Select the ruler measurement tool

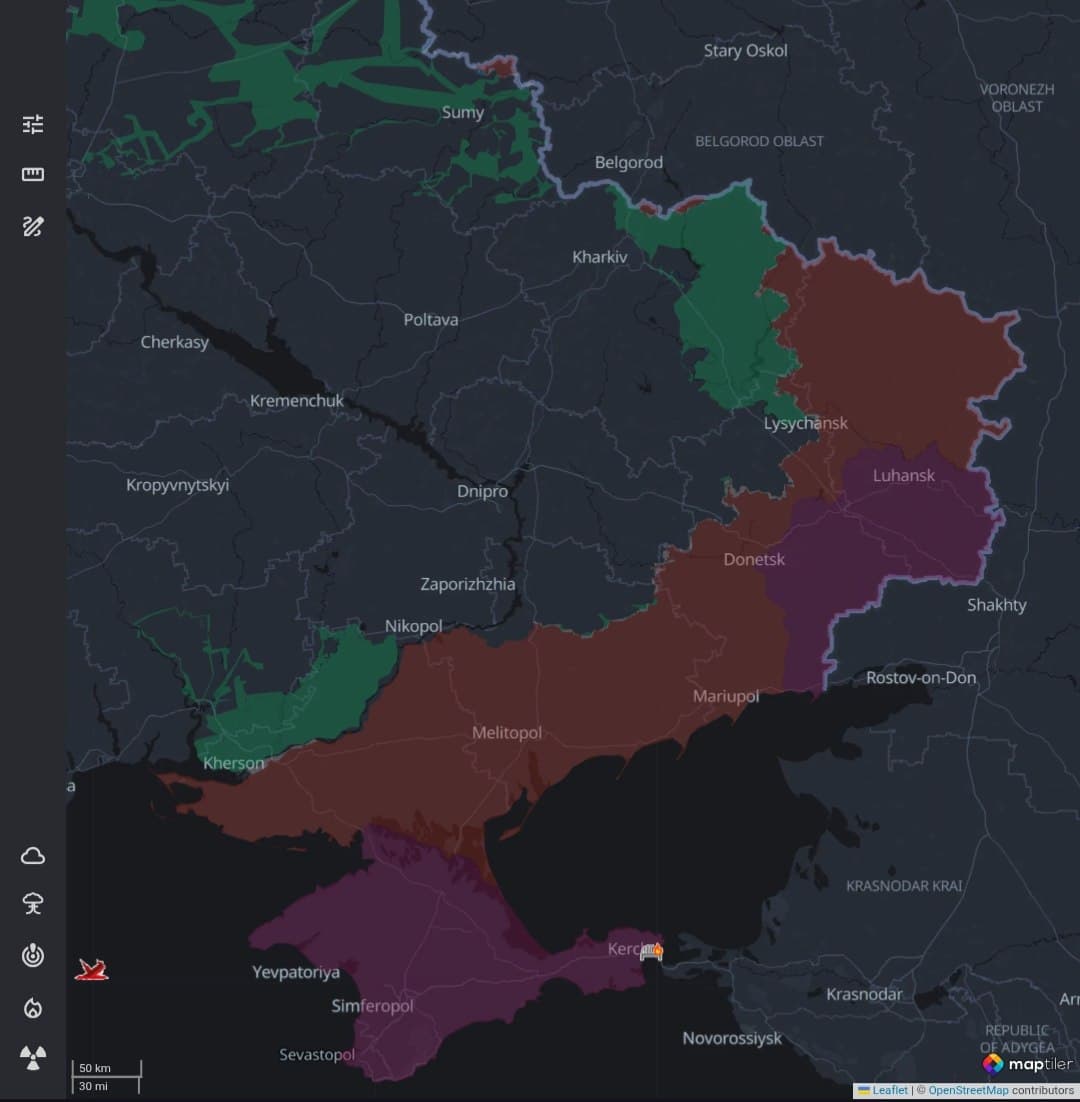pyautogui.click(x=34, y=173)
